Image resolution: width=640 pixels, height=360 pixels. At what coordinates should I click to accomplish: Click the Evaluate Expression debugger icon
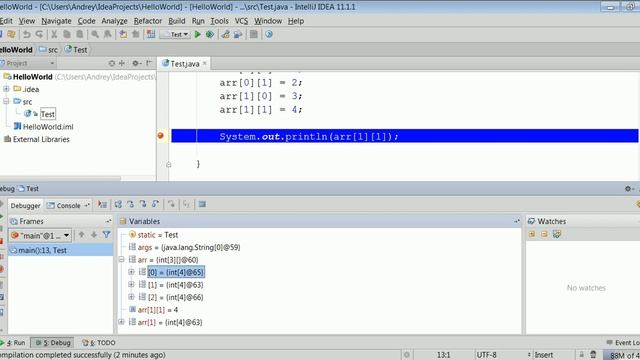point(202,204)
